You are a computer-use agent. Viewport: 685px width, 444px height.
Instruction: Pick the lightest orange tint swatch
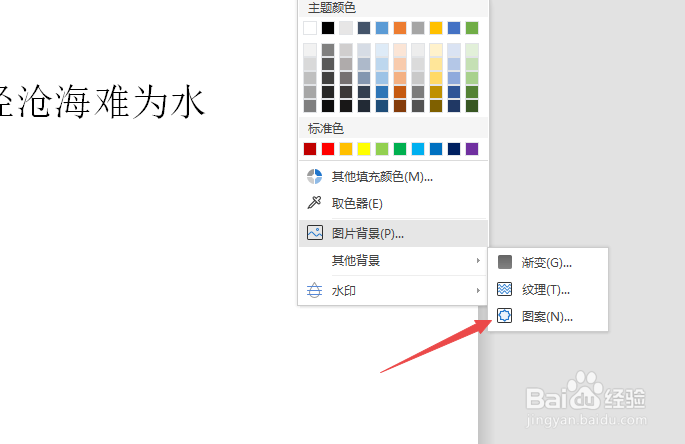400,50
